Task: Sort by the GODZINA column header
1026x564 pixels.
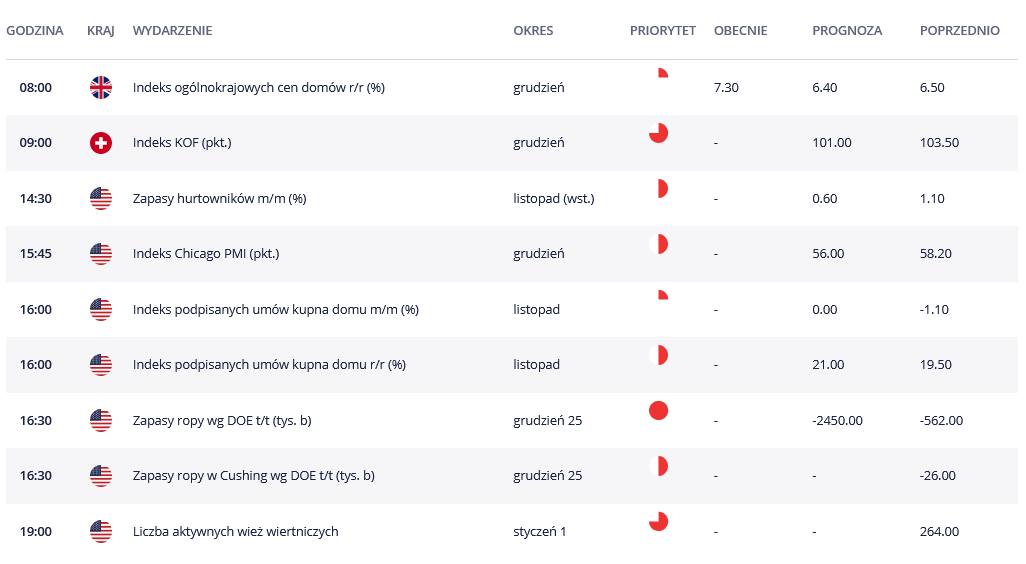Action: tap(35, 30)
